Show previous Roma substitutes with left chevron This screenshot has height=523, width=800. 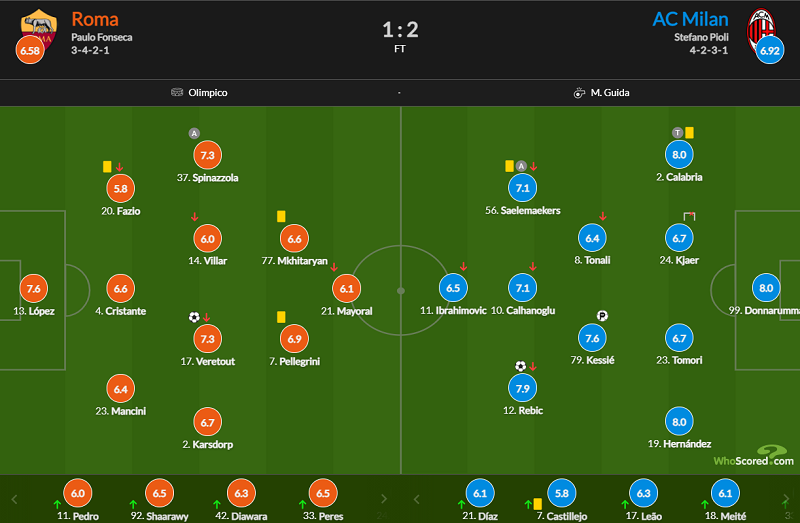[x=14, y=499]
